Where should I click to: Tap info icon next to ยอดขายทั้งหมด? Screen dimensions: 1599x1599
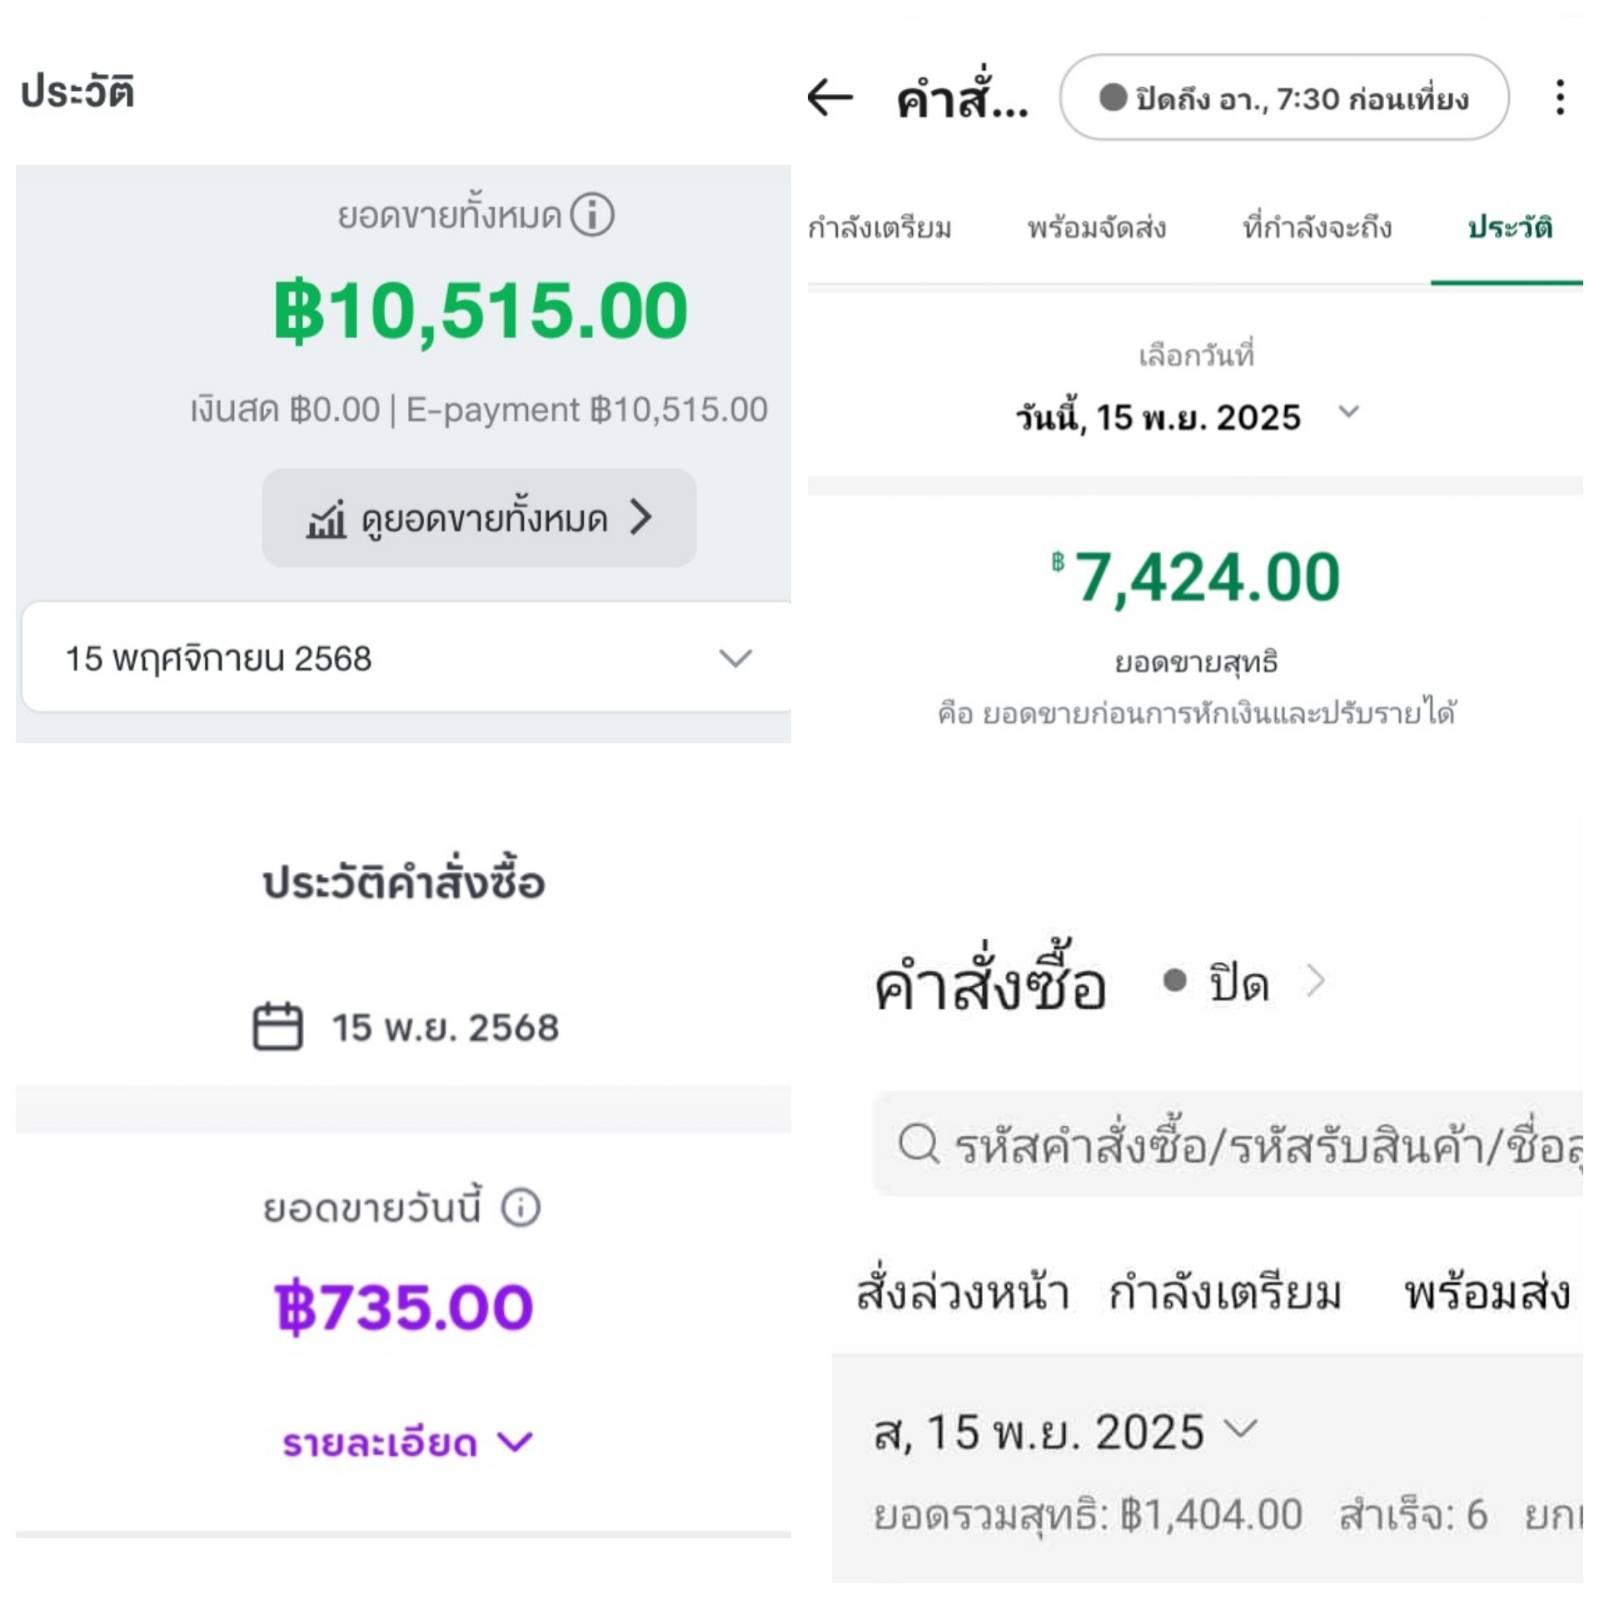[x=592, y=215]
